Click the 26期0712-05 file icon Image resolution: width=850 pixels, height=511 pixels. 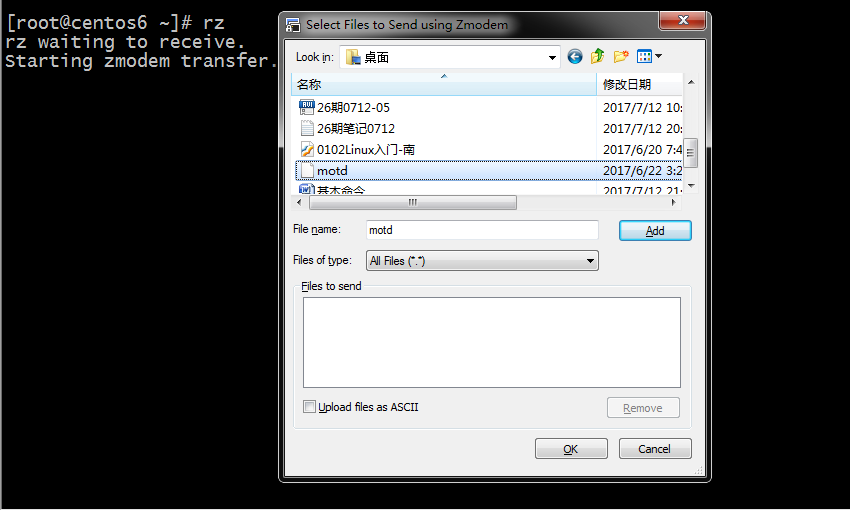(307, 107)
